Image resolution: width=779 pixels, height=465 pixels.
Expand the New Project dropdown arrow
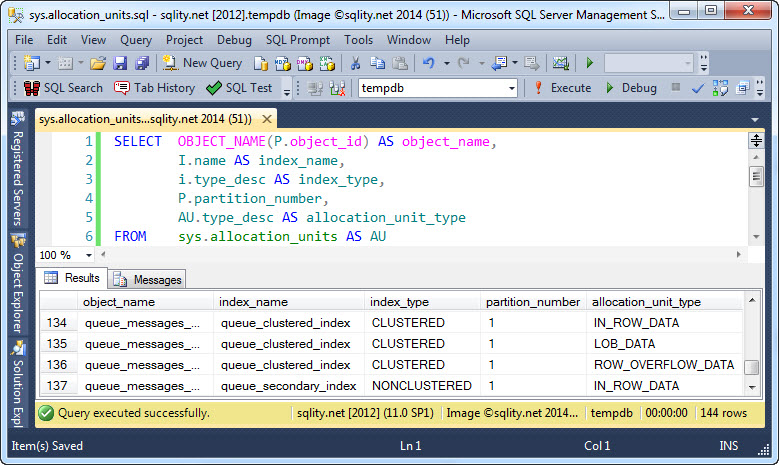click(48, 63)
